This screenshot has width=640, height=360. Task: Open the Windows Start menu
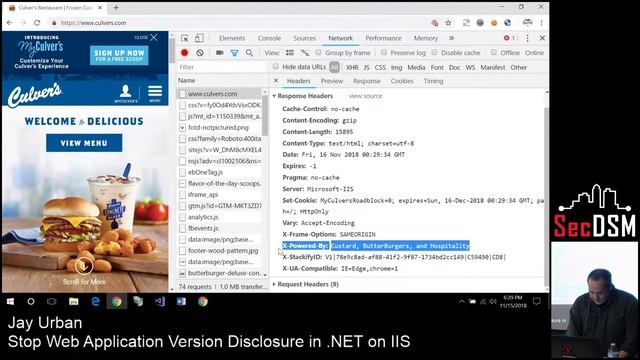10,302
